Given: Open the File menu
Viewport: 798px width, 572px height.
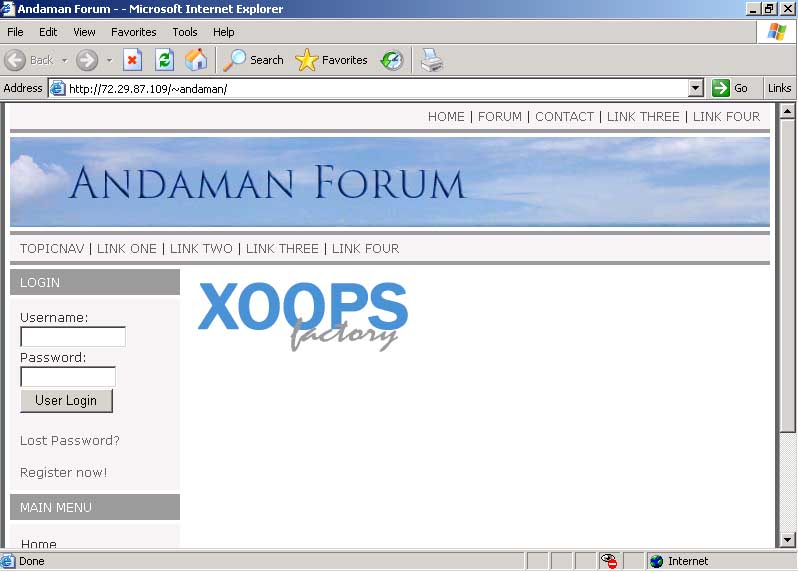Looking at the screenshot, I should 15,32.
